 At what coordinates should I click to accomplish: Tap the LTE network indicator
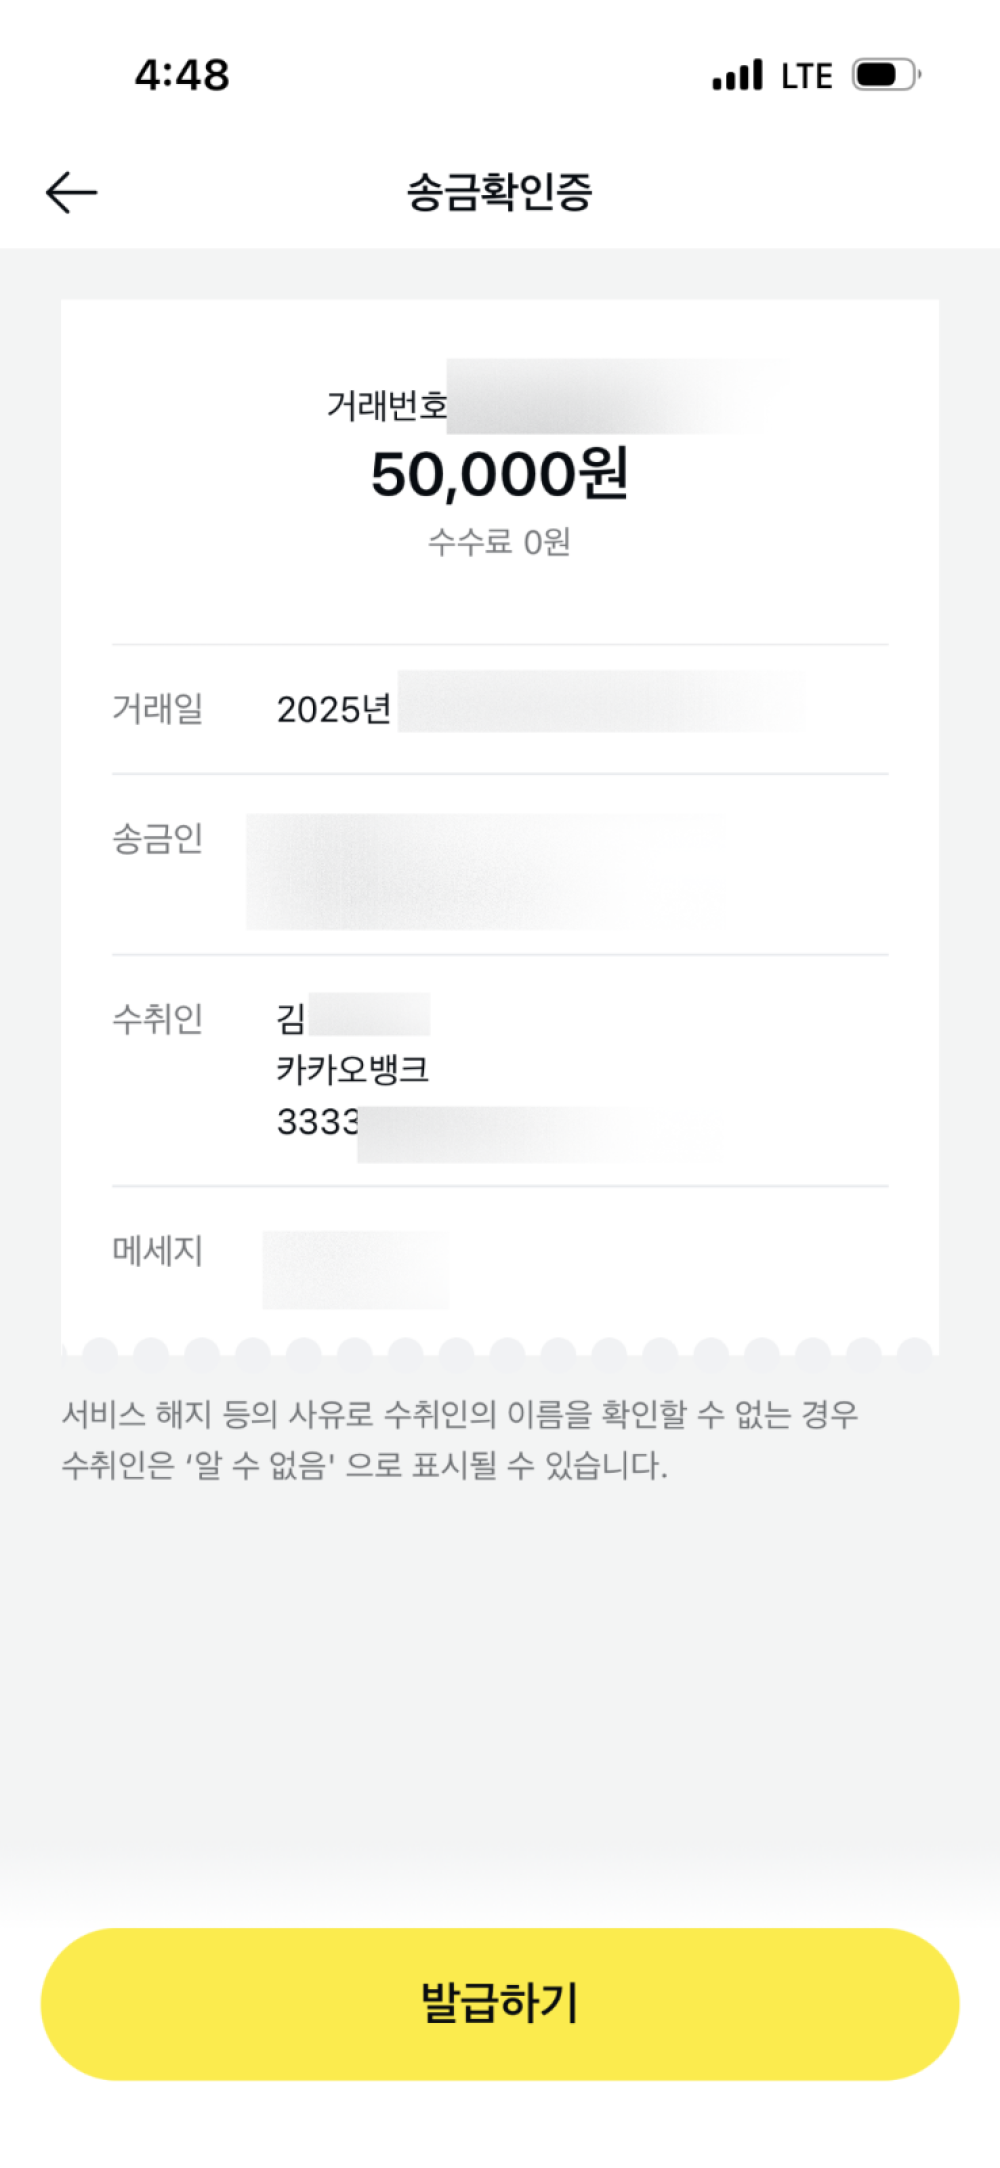pos(806,76)
